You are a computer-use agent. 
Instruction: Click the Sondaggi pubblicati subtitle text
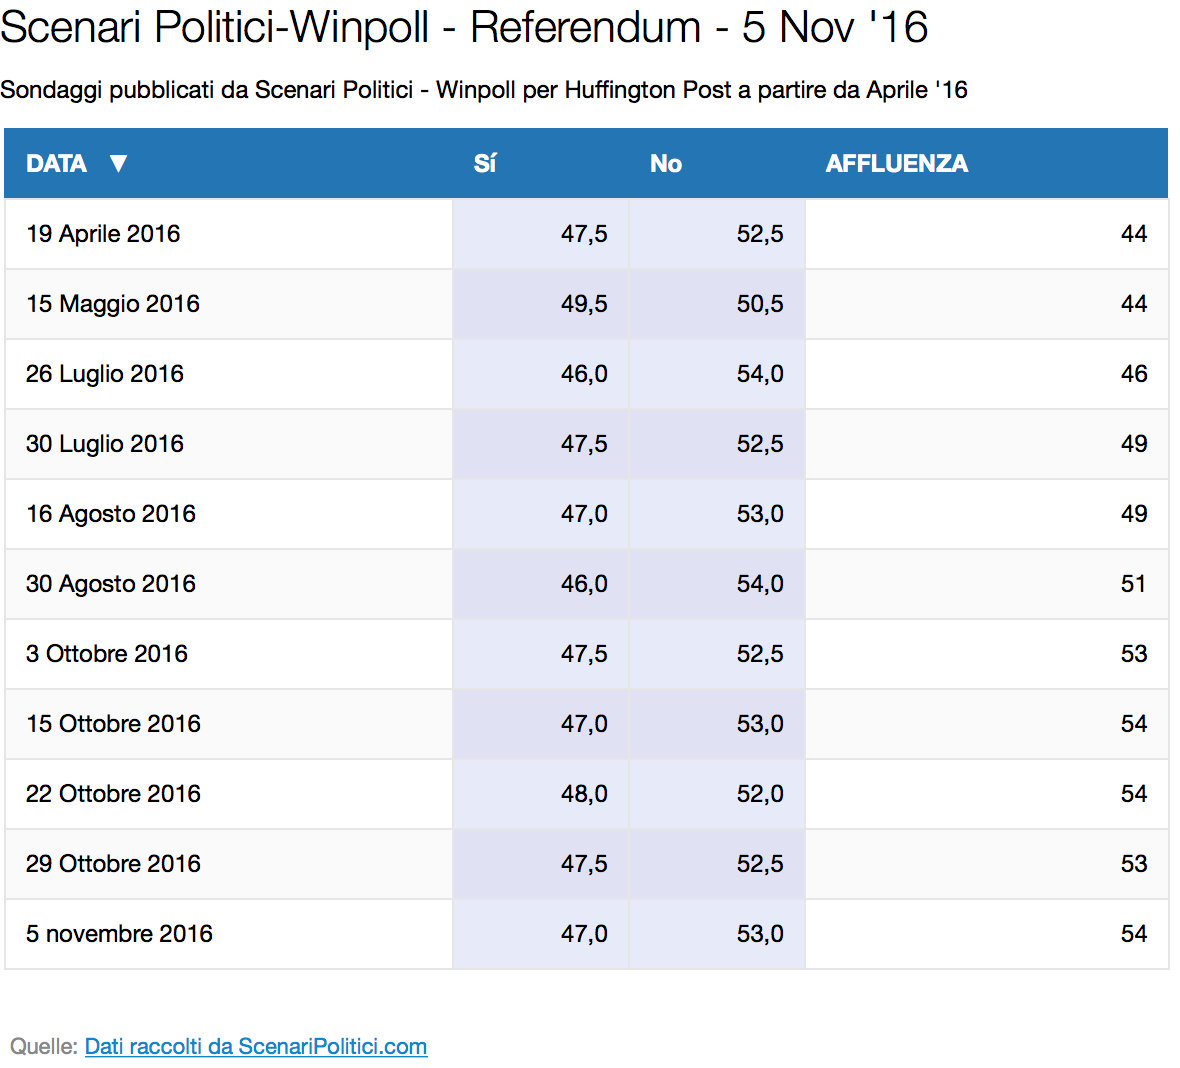click(484, 90)
